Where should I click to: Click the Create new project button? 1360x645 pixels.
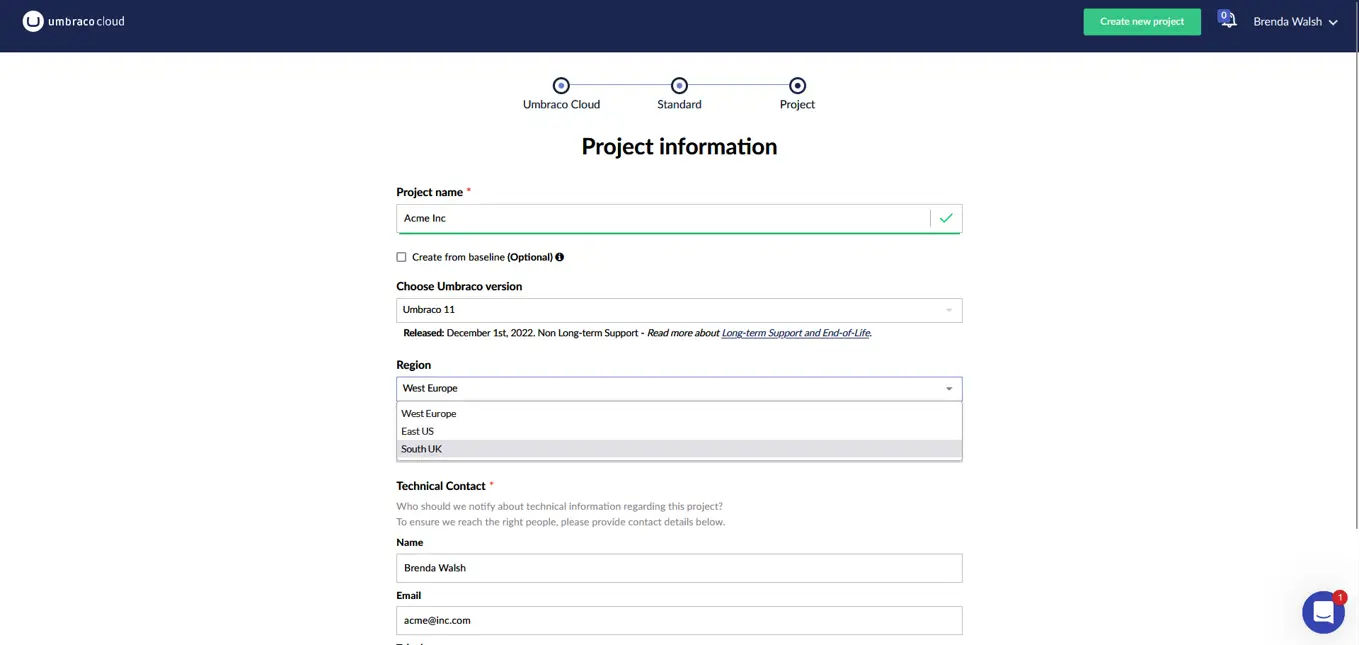pyautogui.click(x=1142, y=22)
